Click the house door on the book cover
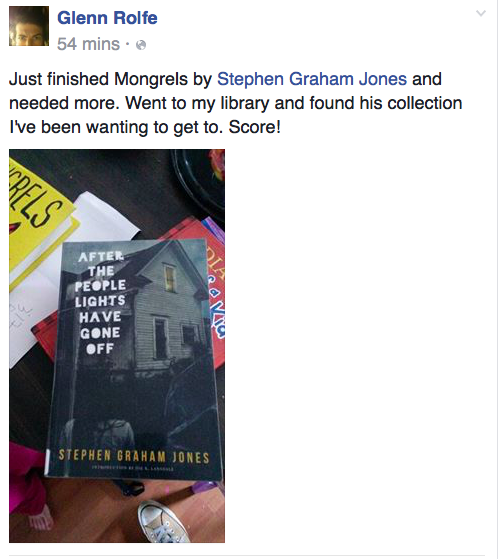This screenshot has width=498, height=559. [160, 338]
